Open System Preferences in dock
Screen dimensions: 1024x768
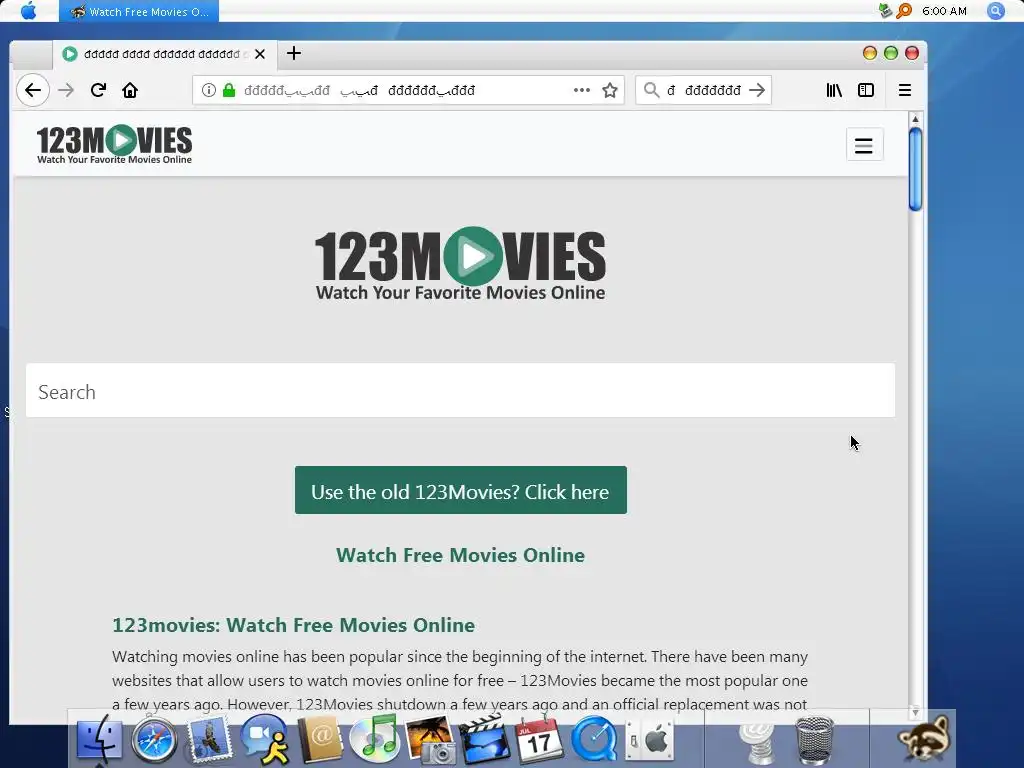coord(649,741)
